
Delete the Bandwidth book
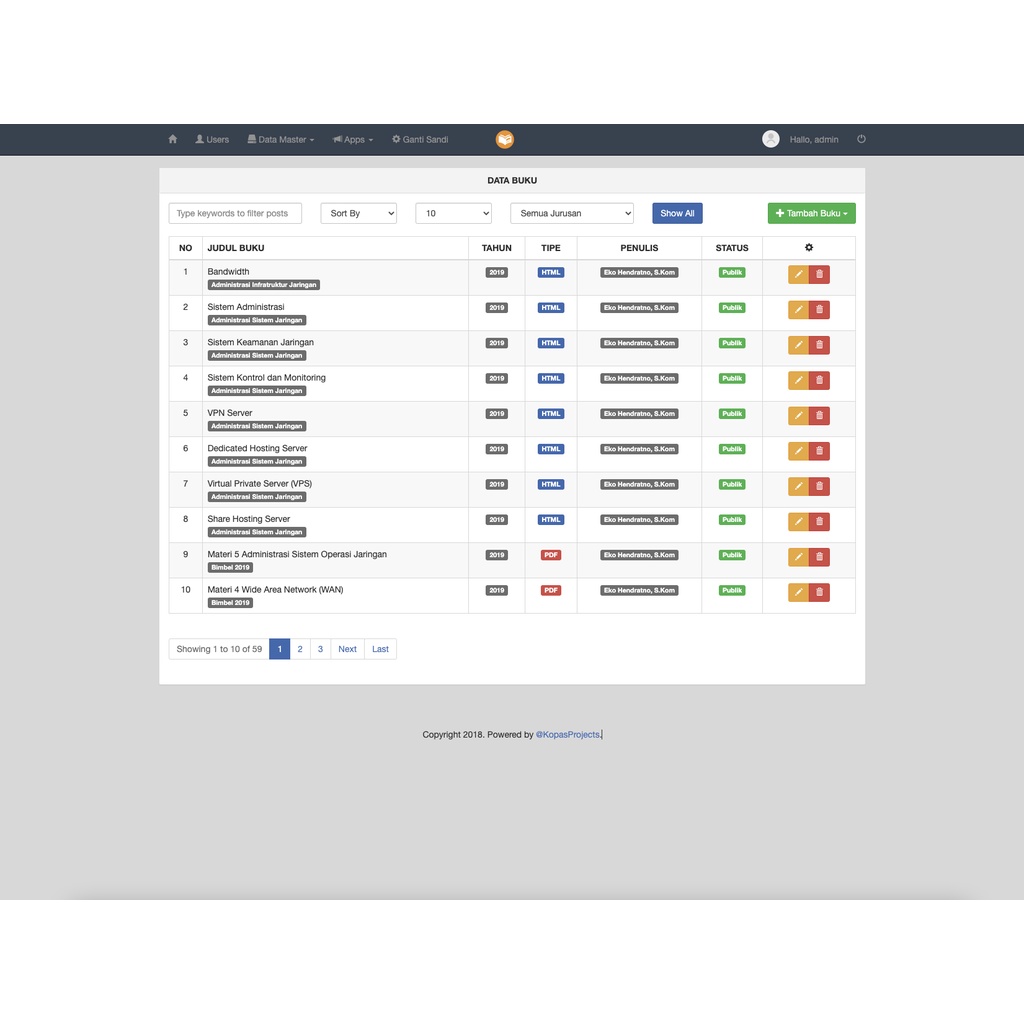point(819,274)
